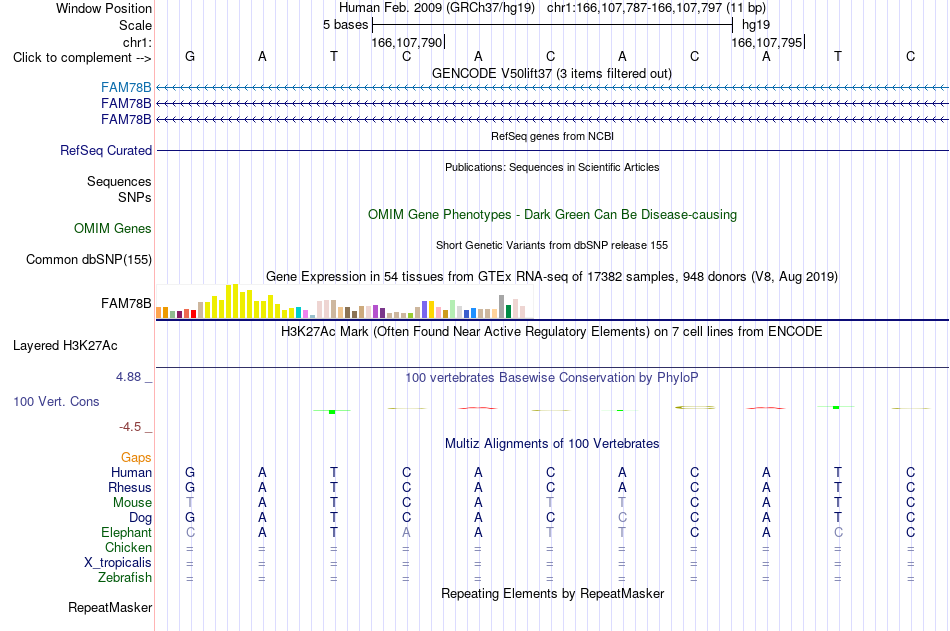Screen dimensions: 950x631
Task: Click the SNPs publications track label
Action: pyautogui.click(x=135, y=198)
